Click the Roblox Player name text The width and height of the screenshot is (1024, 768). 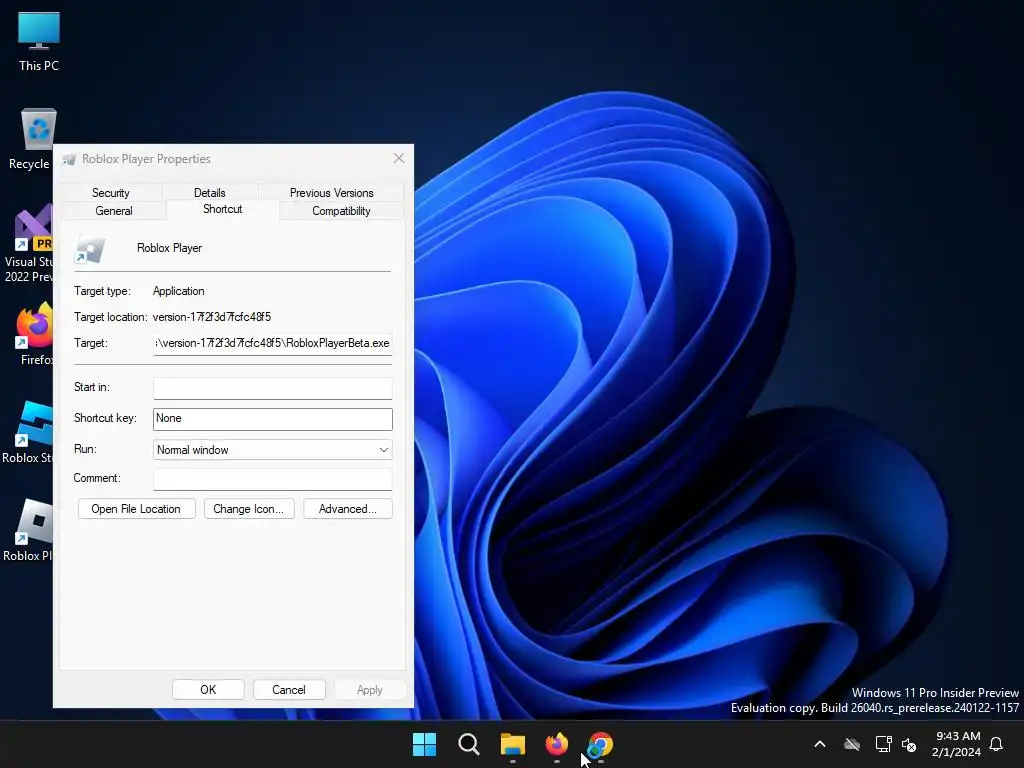tap(169, 248)
